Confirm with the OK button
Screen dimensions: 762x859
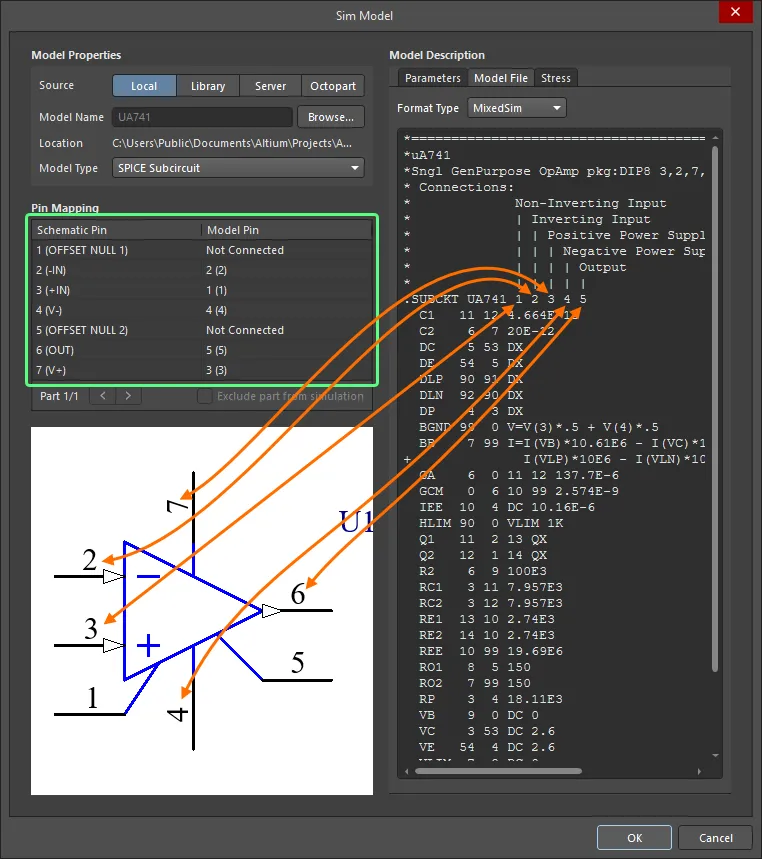634,838
